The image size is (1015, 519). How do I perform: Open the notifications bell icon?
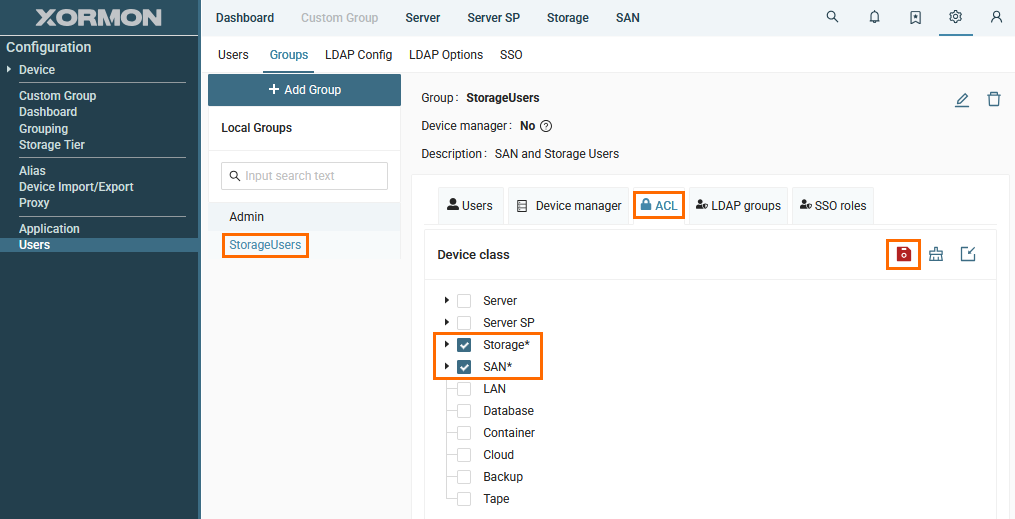874,17
